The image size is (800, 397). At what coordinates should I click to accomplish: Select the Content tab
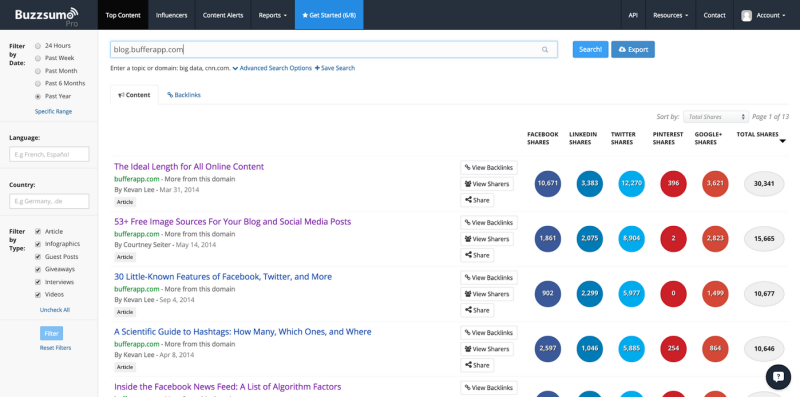134,95
